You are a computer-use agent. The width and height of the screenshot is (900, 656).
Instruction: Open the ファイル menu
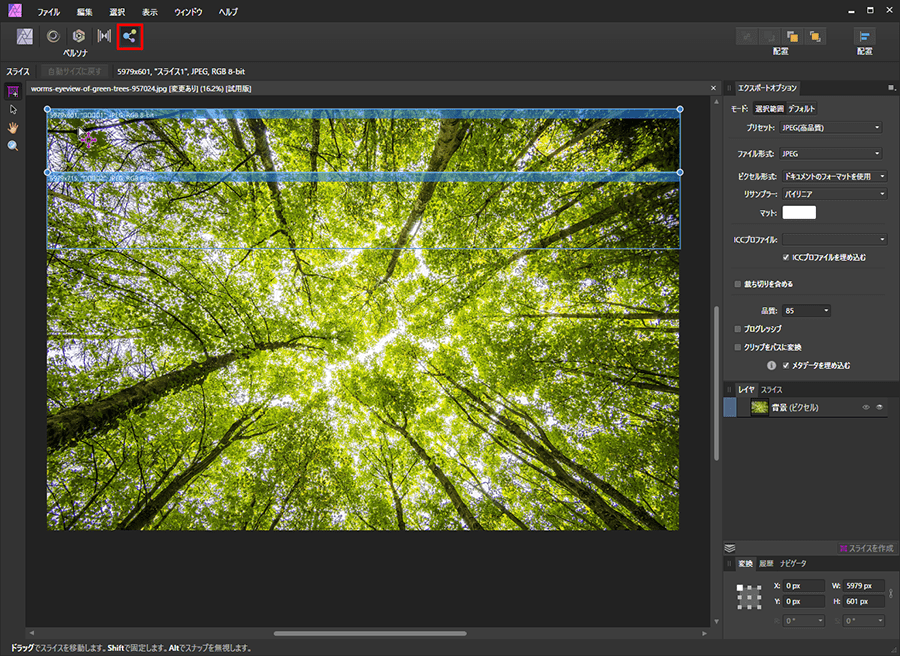pyautogui.click(x=48, y=13)
